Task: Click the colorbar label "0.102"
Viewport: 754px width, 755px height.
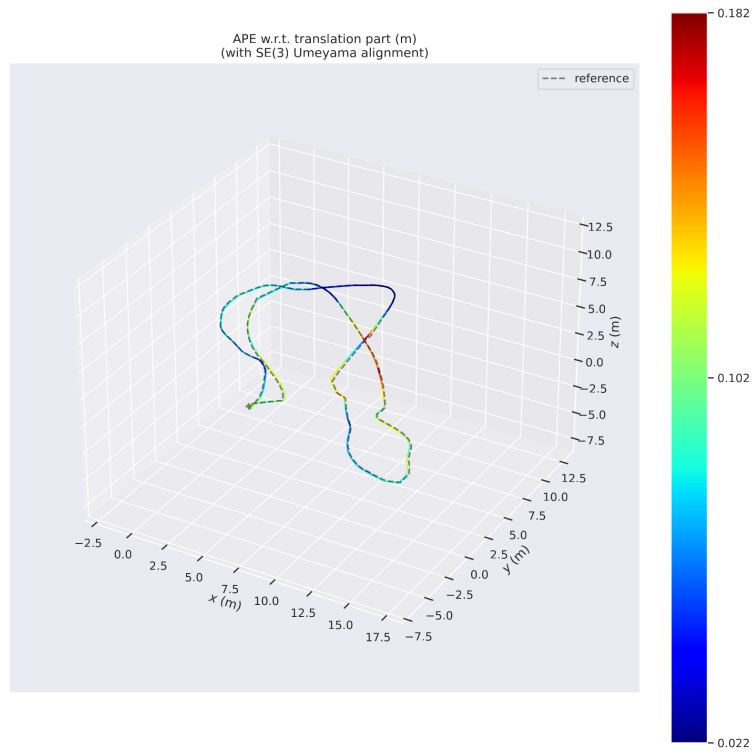Action: click(733, 378)
